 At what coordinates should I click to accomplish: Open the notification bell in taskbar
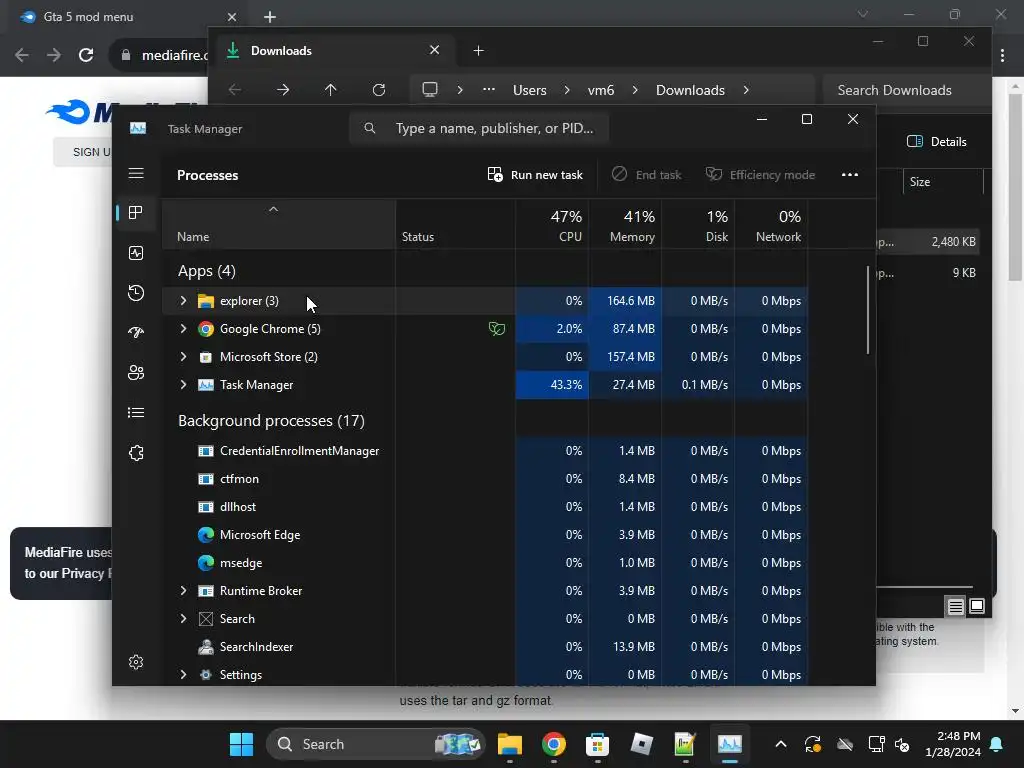997,744
